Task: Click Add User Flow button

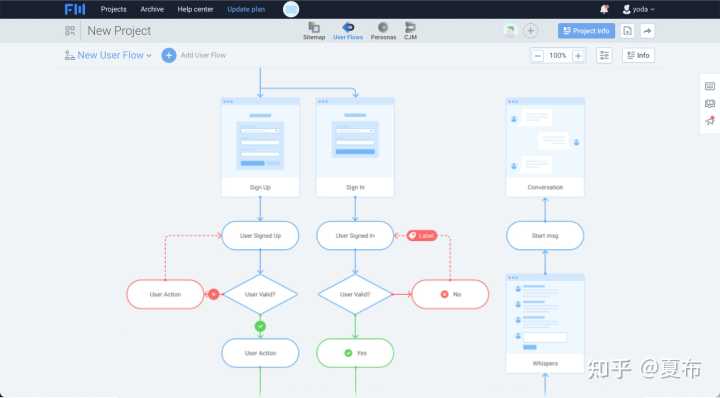Action: pos(194,55)
